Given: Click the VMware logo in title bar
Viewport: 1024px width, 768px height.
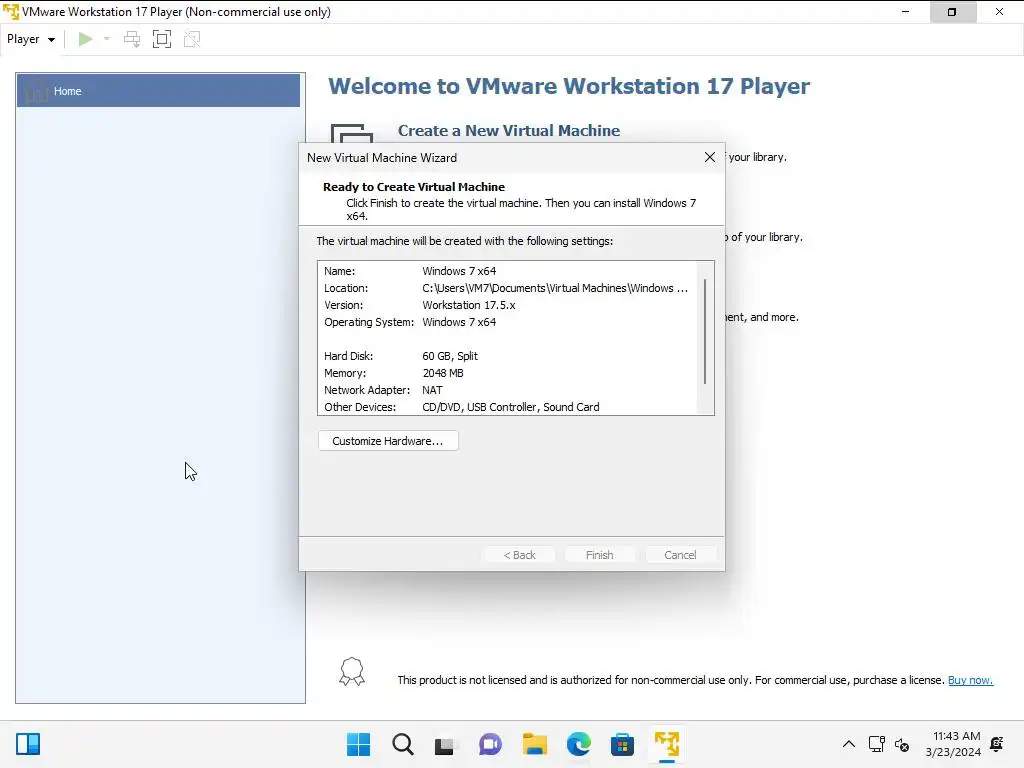Looking at the screenshot, I should click(10, 12).
